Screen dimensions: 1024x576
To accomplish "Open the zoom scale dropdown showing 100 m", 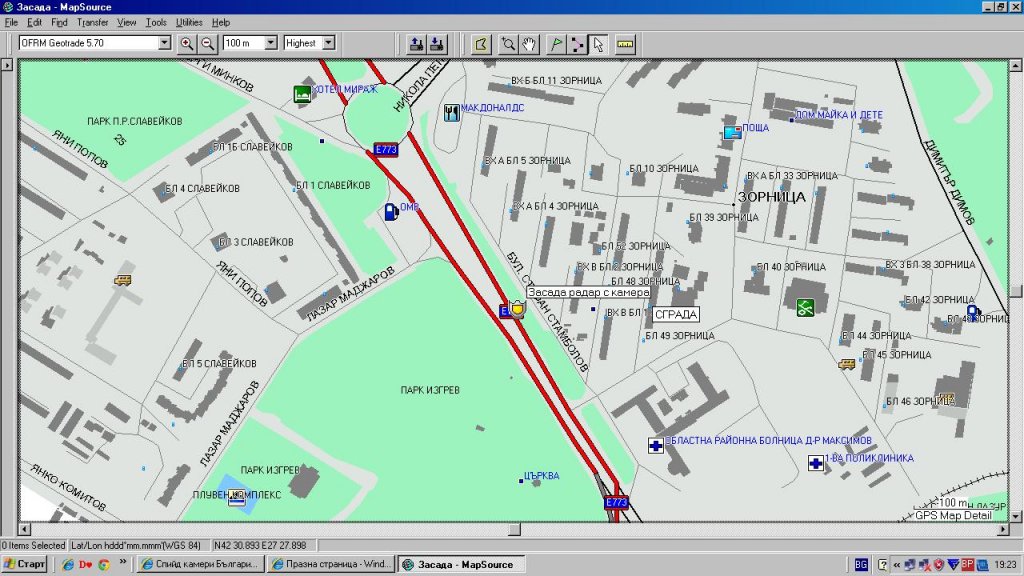I will [270, 43].
